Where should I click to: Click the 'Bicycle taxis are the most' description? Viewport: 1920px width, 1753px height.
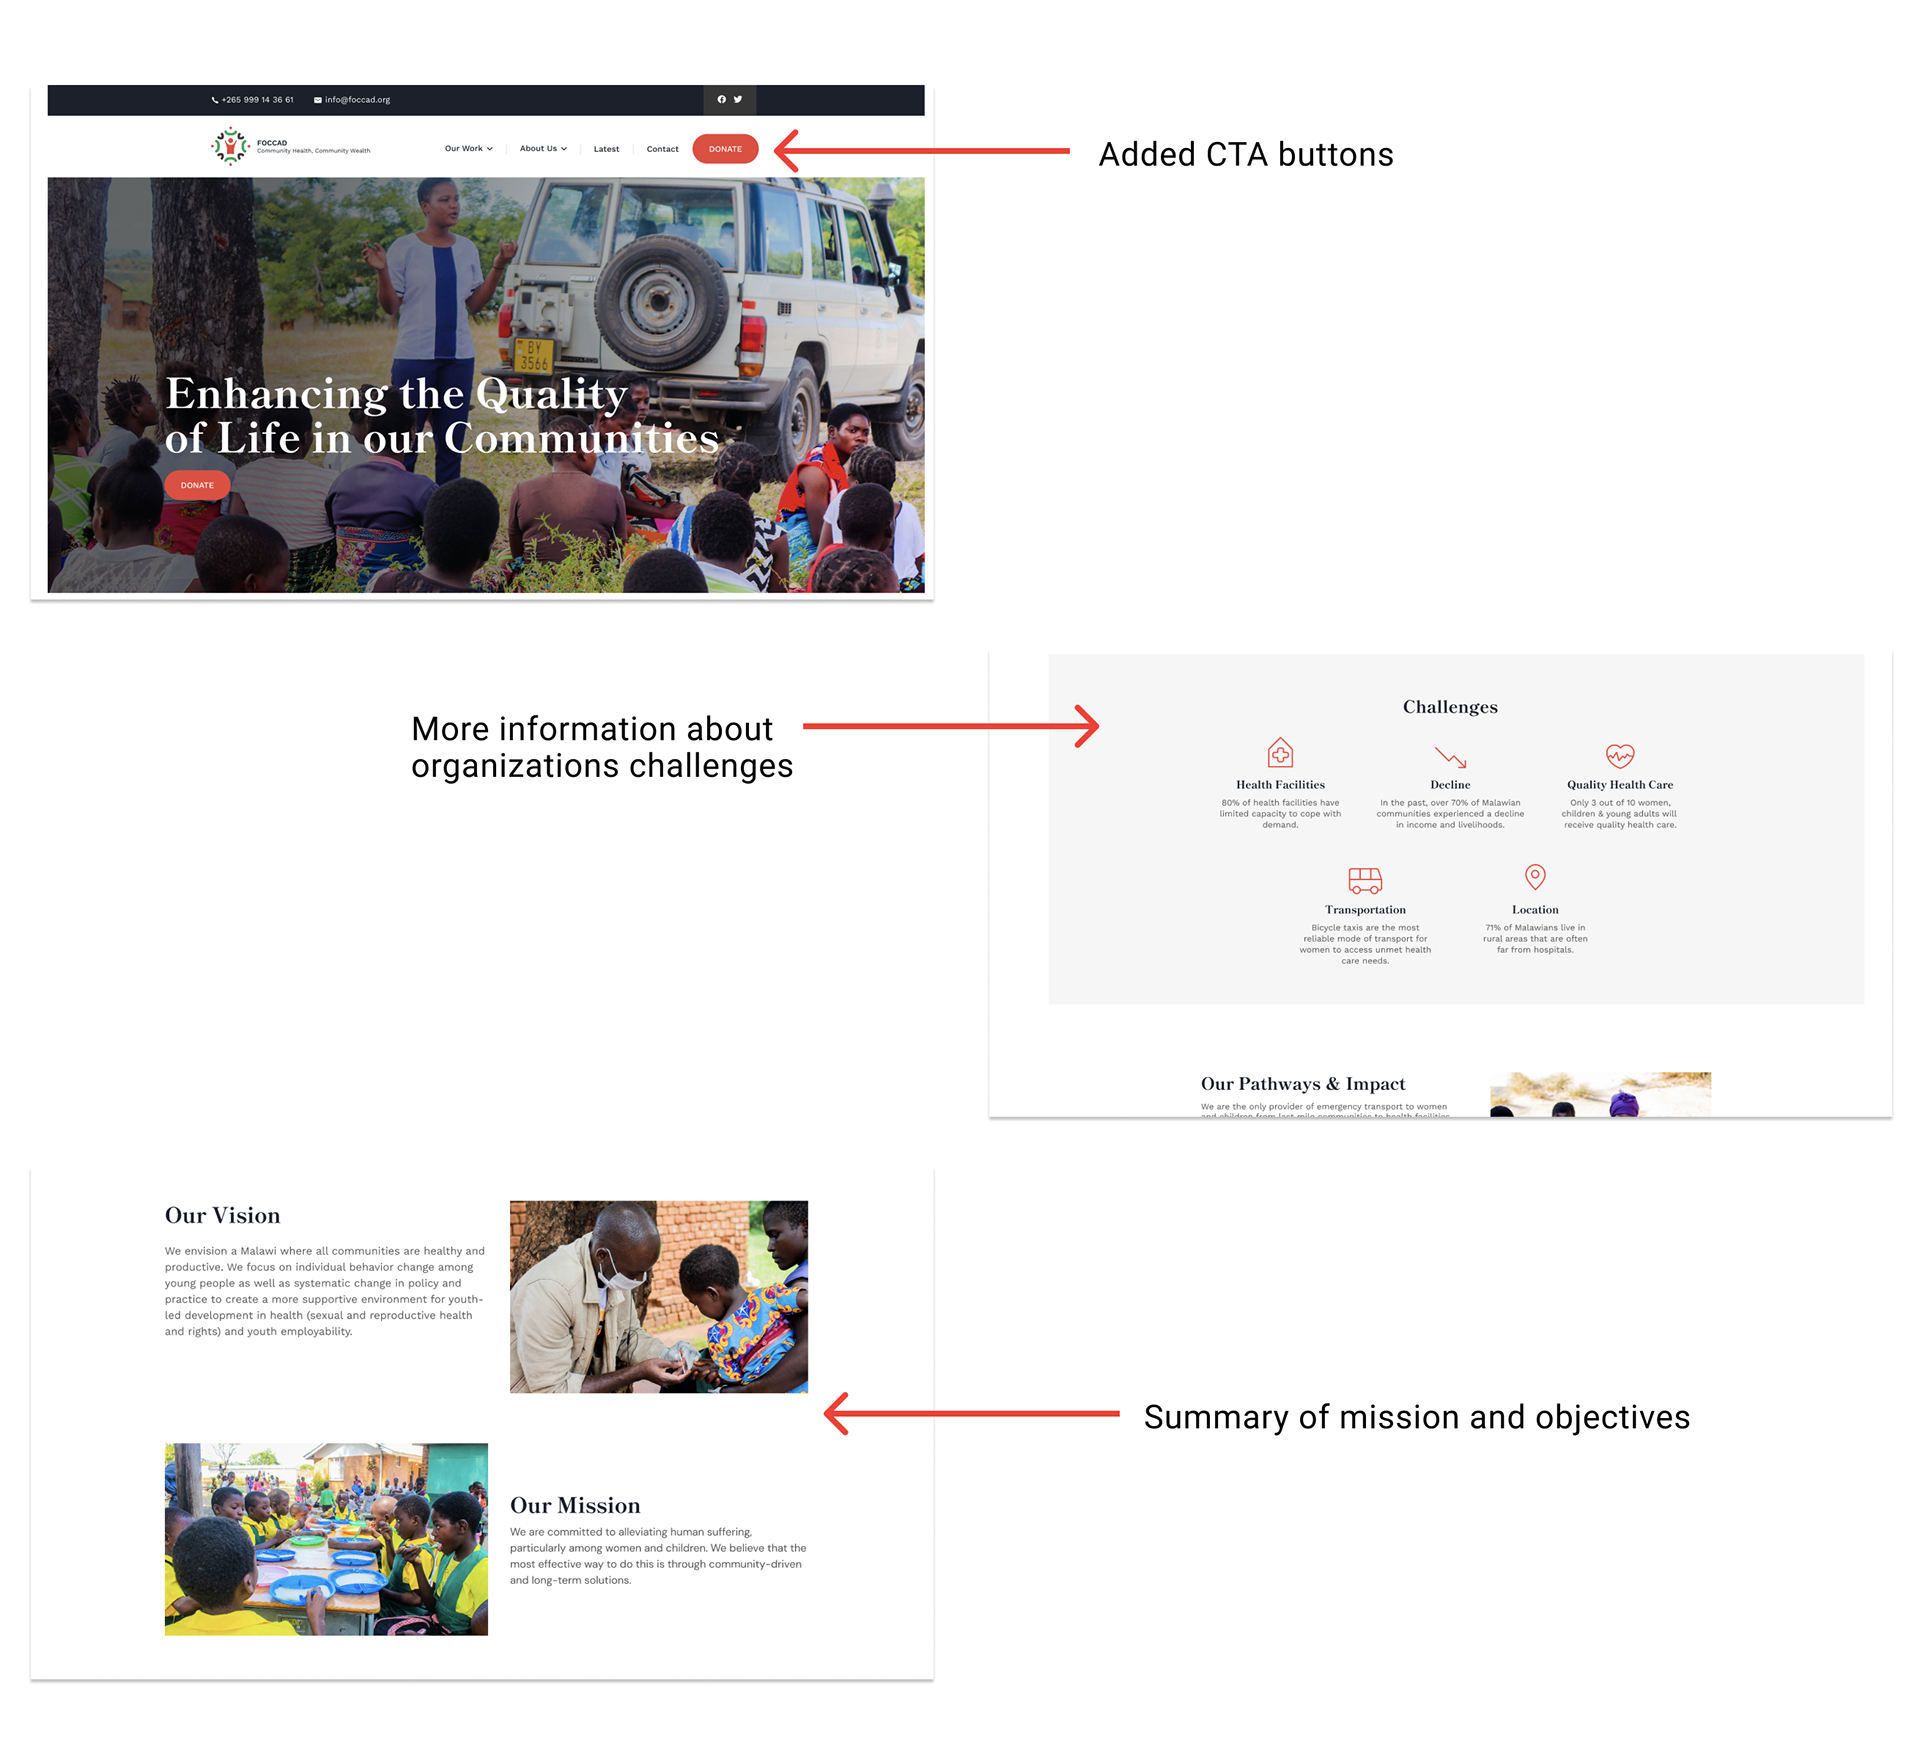[x=1365, y=944]
